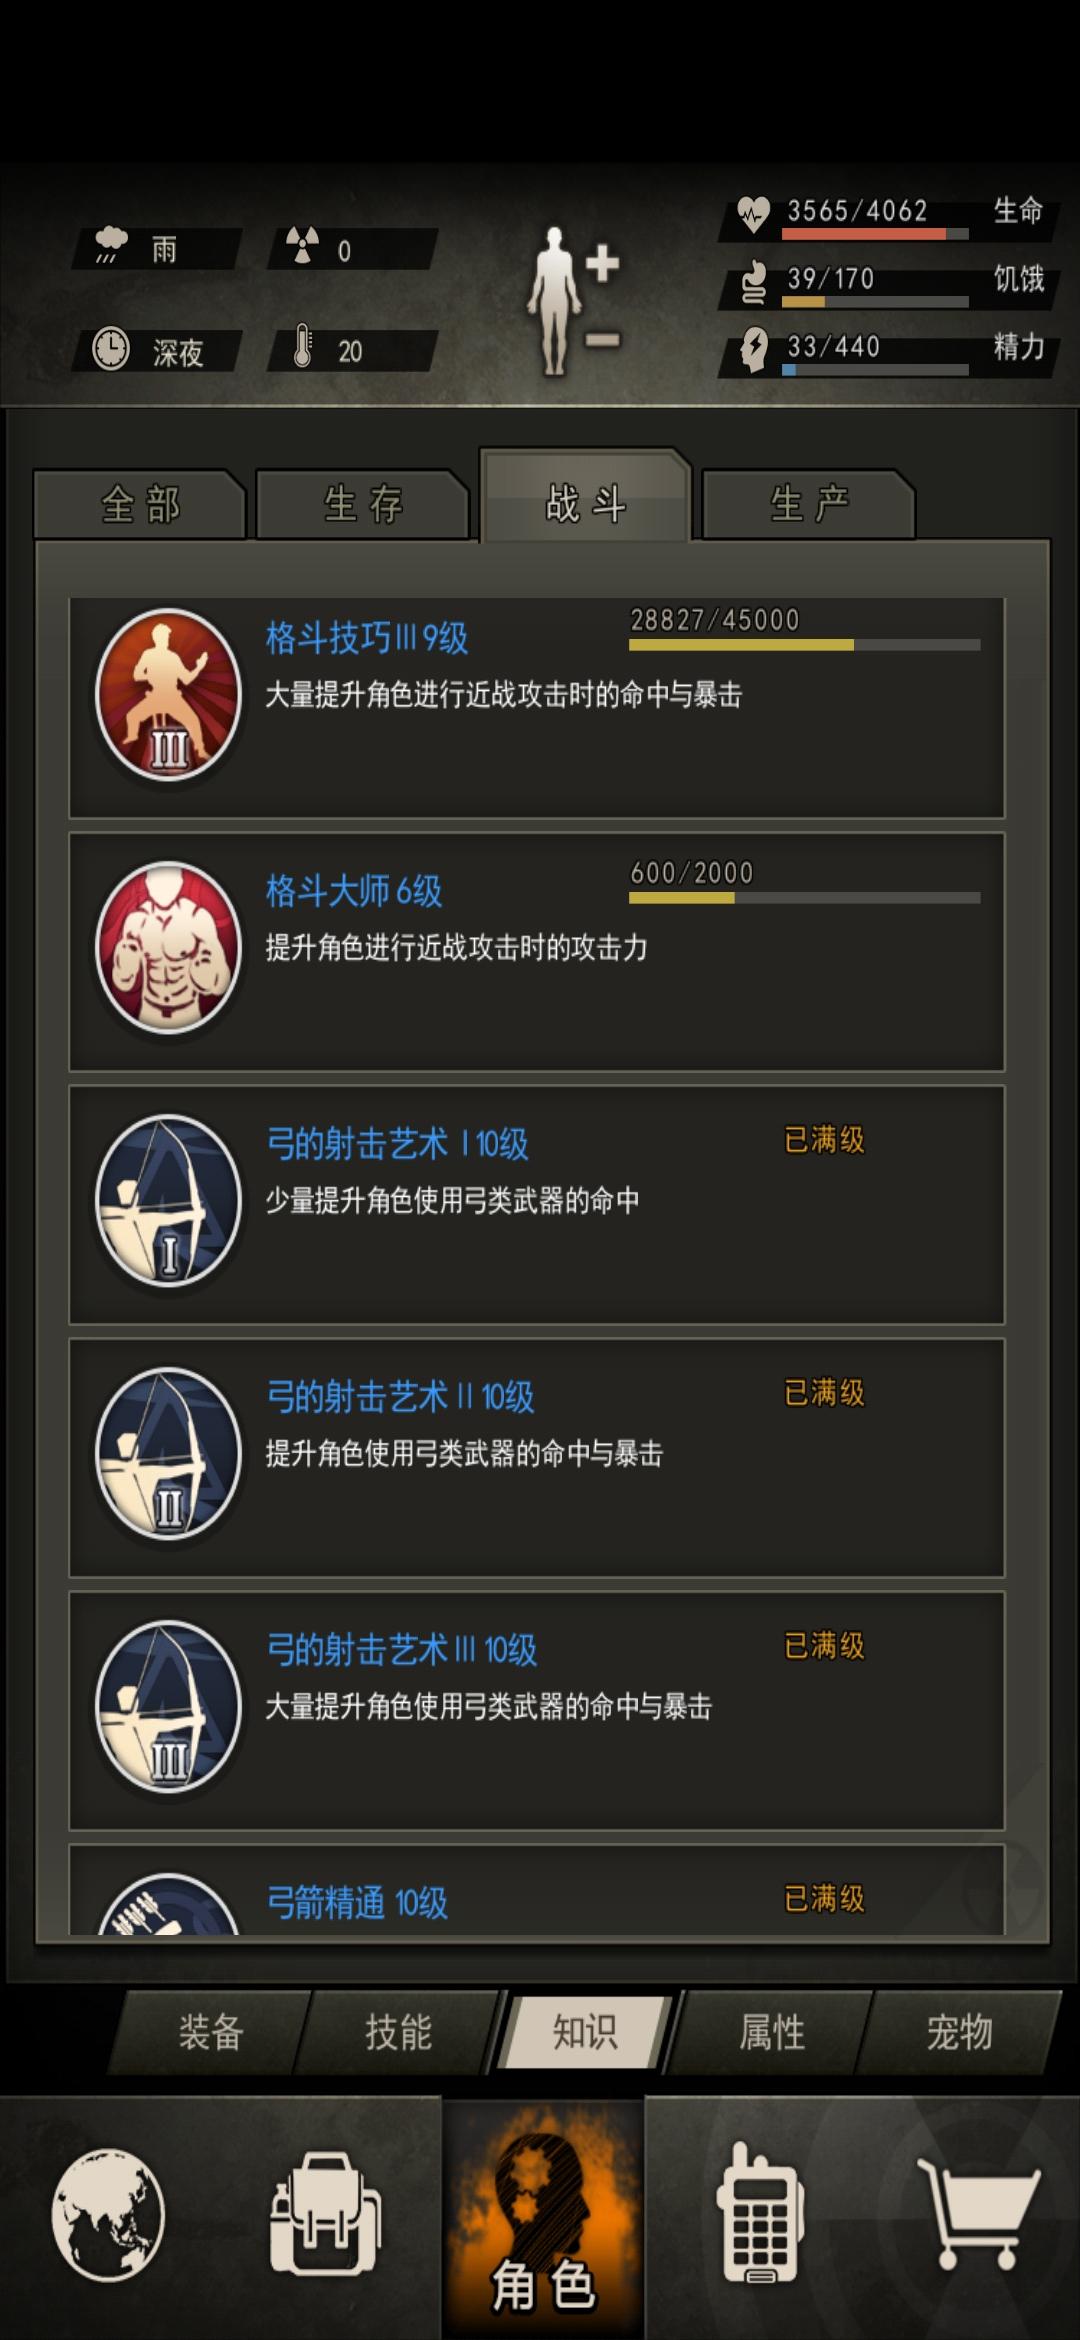Tap the body status figure icon
Image resolution: width=1080 pixels, height=2340 pixels.
[575, 300]
